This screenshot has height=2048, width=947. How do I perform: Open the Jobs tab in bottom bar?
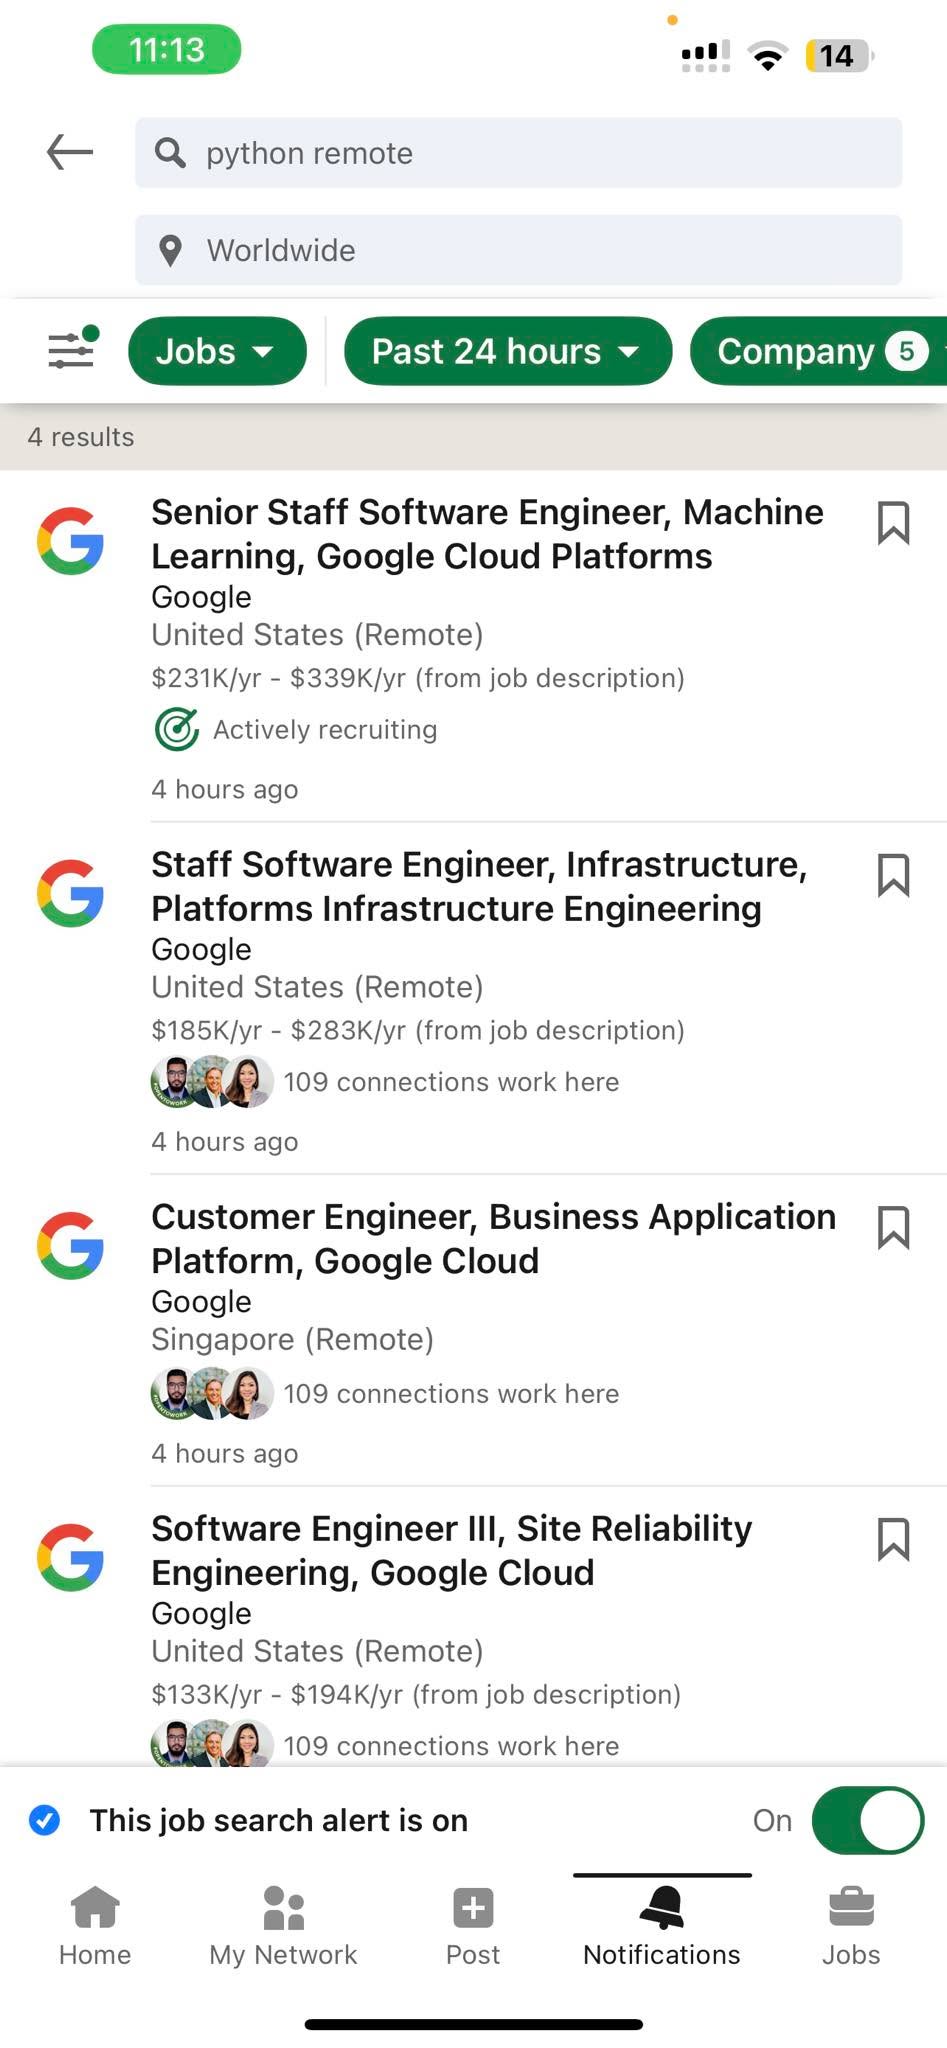click(x=851, y=1926)
